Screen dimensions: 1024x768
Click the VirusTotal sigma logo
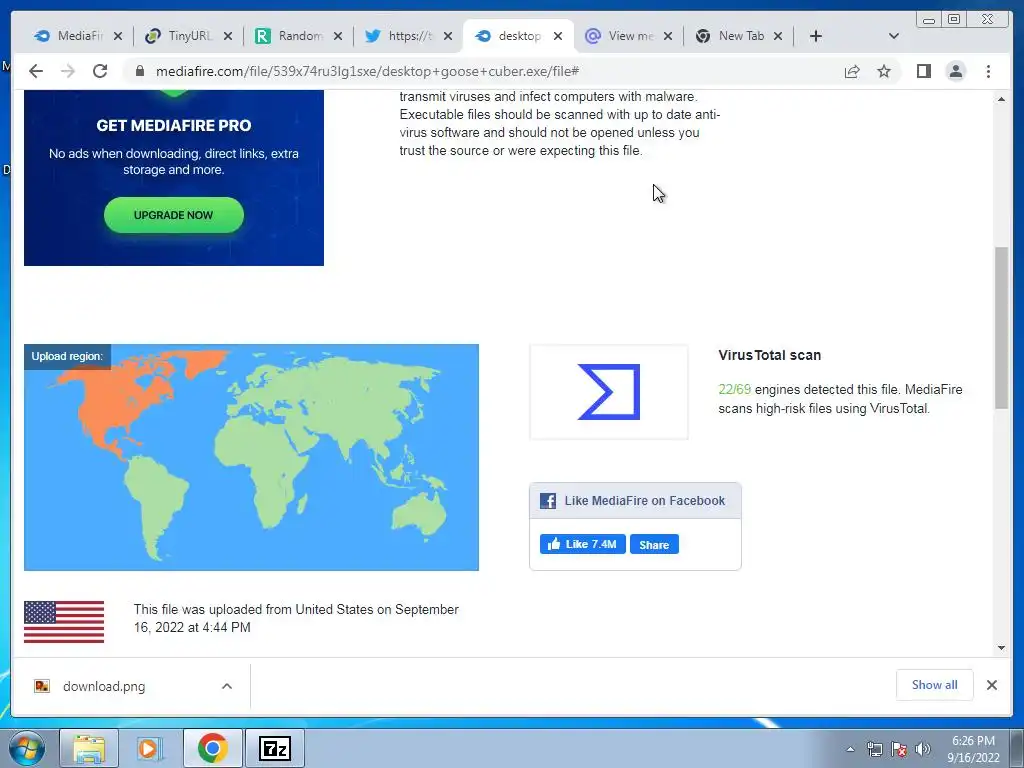tap(609, 392)
